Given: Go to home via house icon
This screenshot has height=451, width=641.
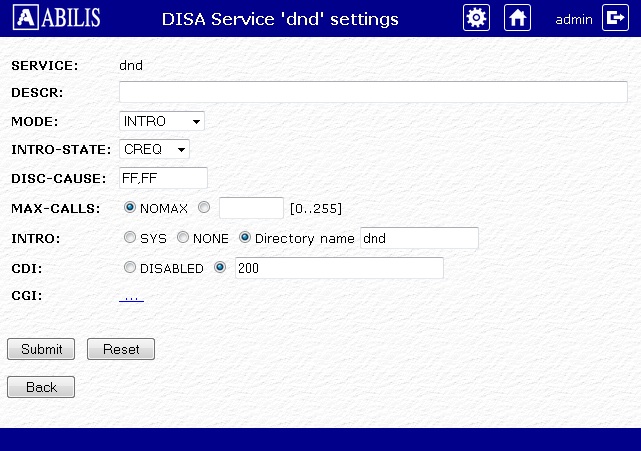Looking at the screenshot, I should (x=517, y=18).
